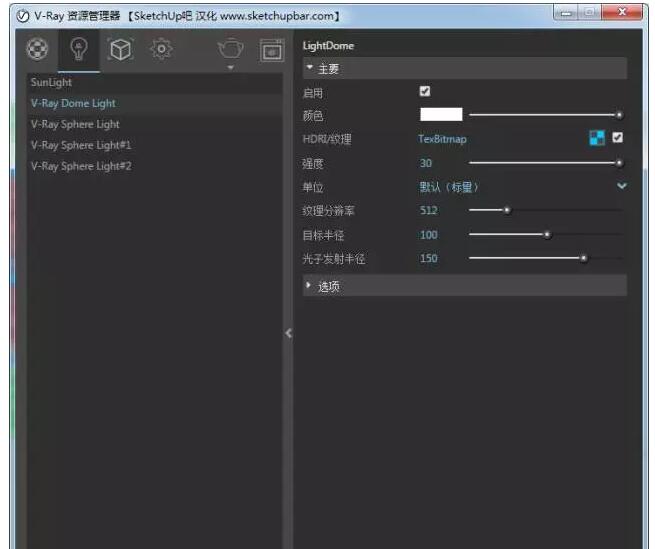Select V-Ray Sphere Light in the list

155,125
